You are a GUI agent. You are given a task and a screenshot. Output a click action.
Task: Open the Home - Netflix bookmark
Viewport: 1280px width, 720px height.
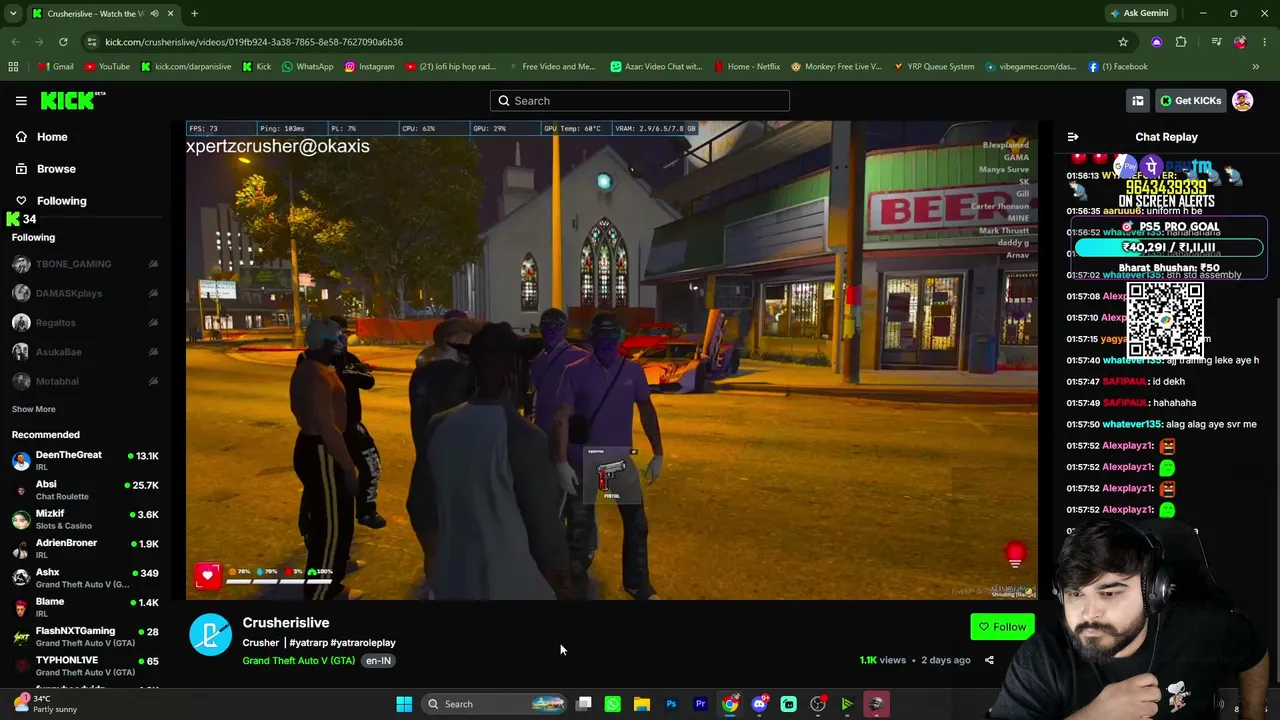coord(747,67)
